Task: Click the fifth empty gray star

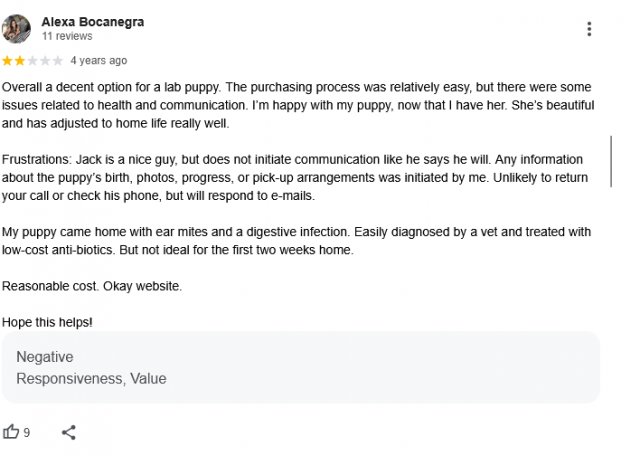Action: [x=58, y=61]
